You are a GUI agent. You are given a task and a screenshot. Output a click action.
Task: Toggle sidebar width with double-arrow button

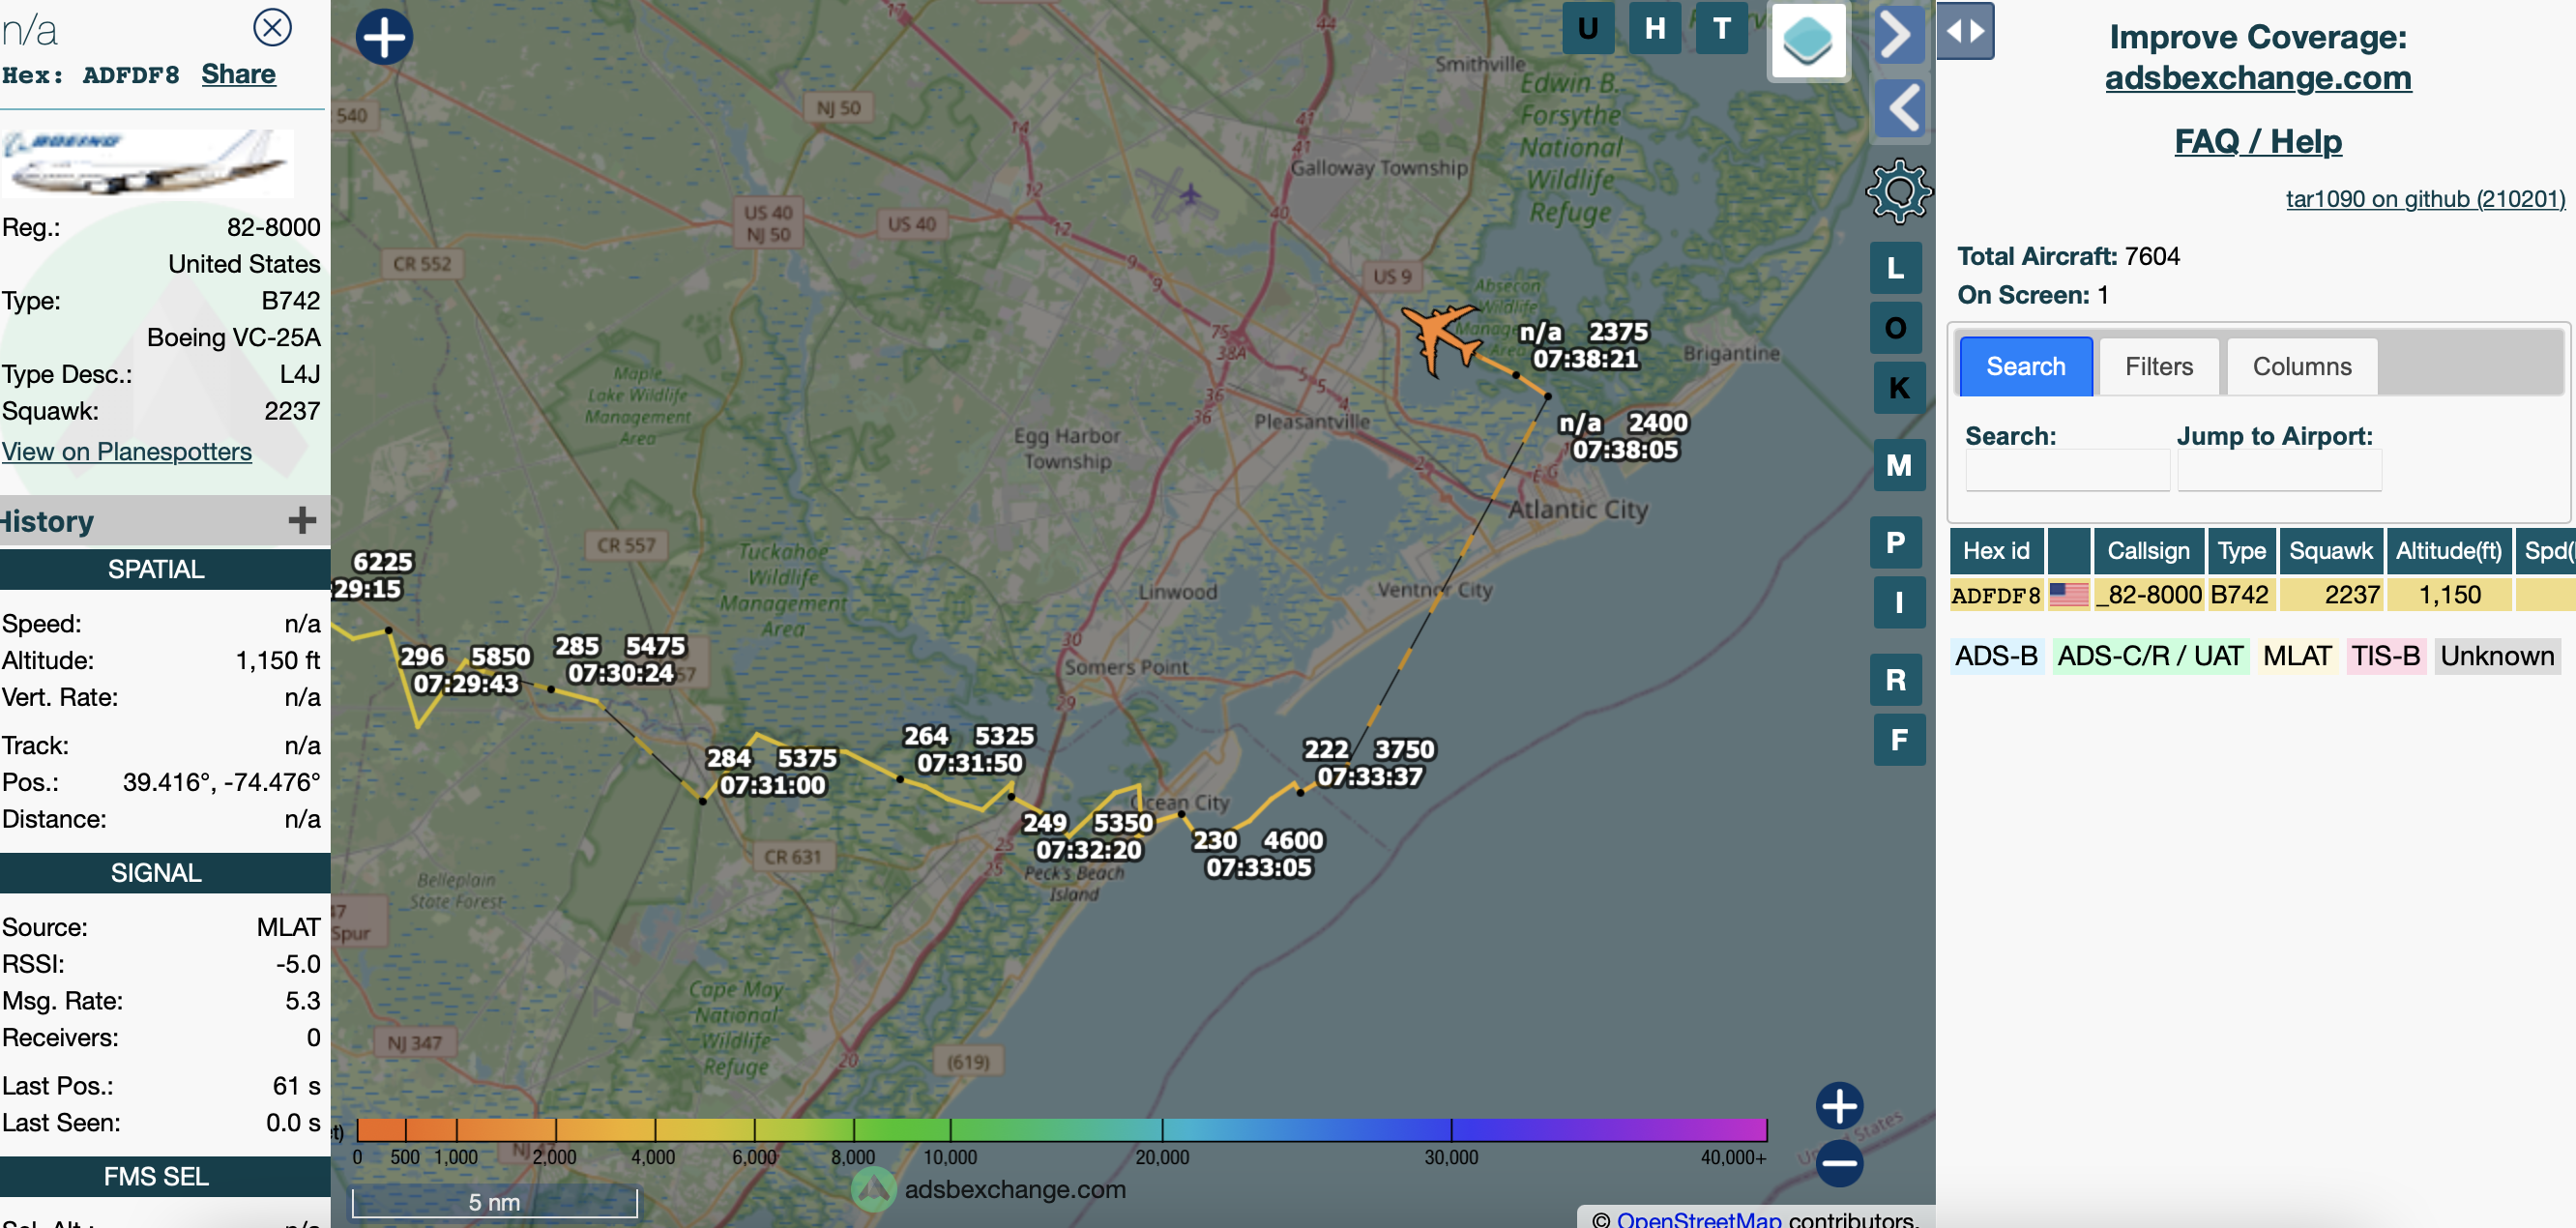pyautogui.click(x=1965, y=31)
